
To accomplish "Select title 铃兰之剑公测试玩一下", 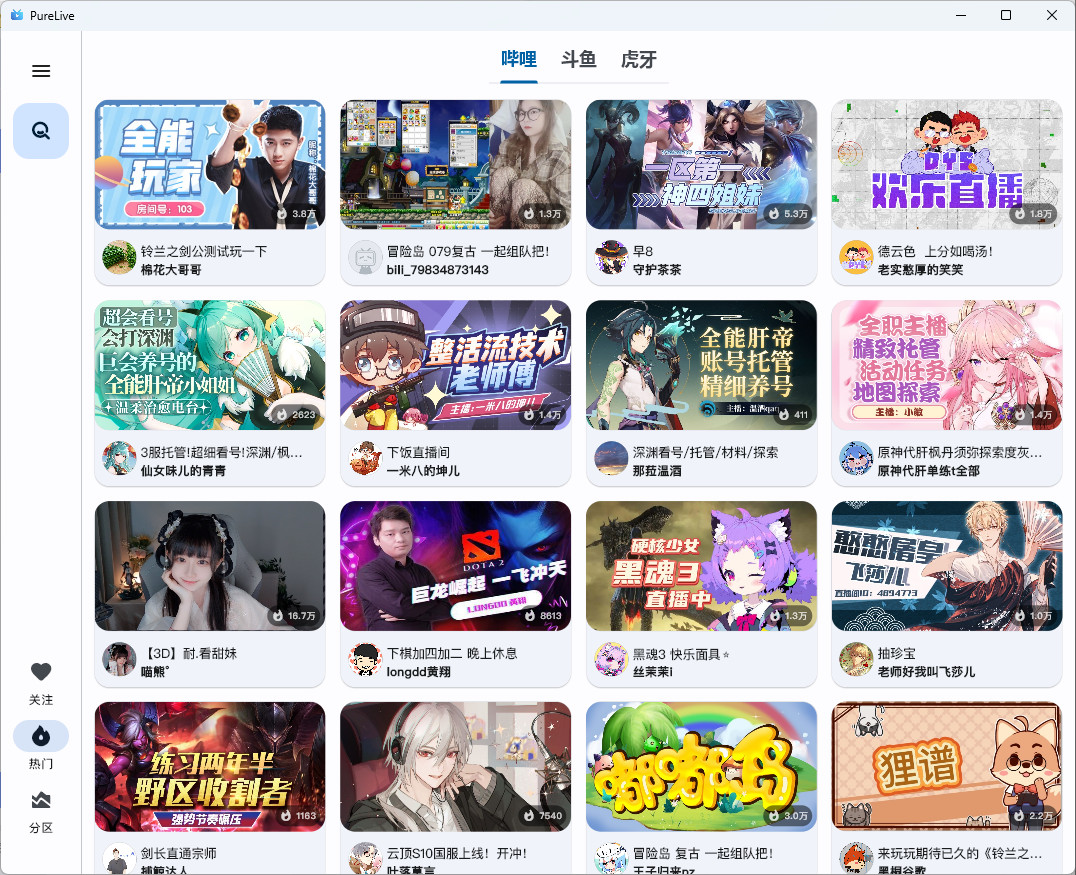I will click(204, 251).
